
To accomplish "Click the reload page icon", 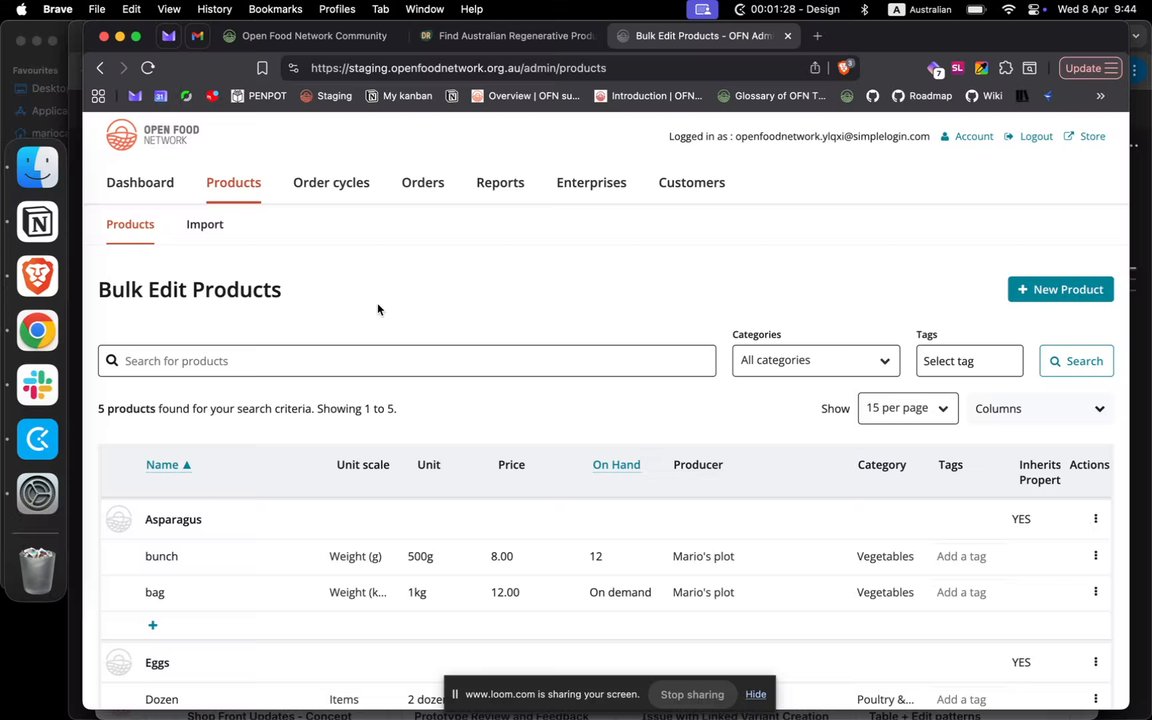I will coord(148,68).
